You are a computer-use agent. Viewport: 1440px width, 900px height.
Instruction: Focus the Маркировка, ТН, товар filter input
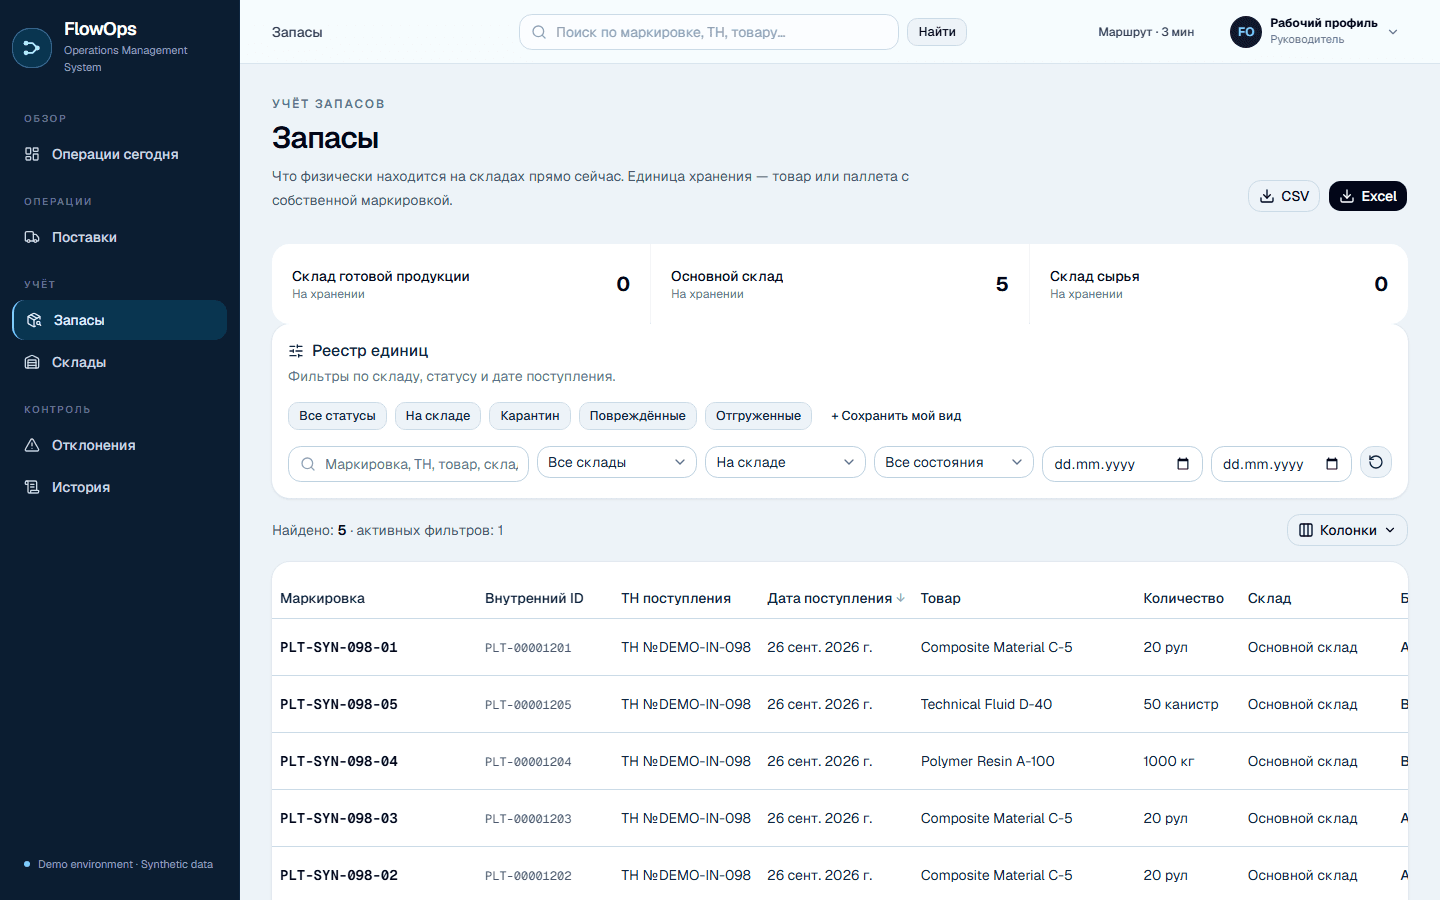click(408, 464)
